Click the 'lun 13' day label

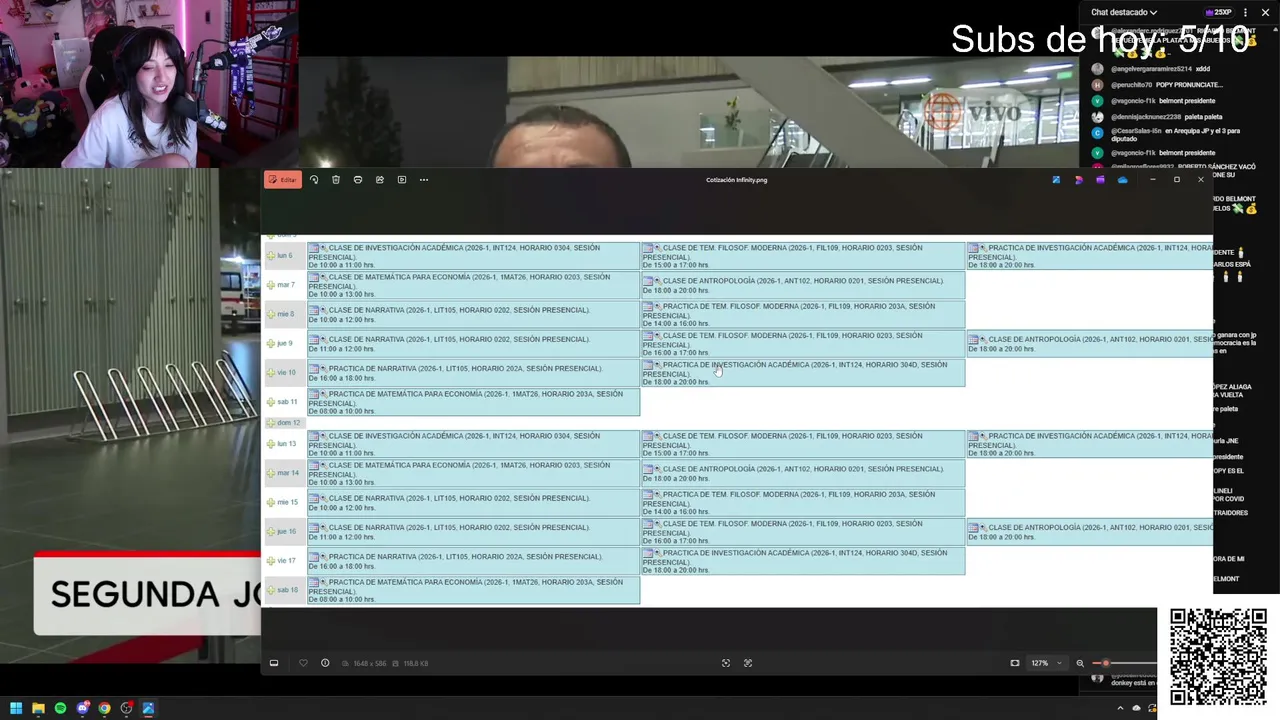286,444
